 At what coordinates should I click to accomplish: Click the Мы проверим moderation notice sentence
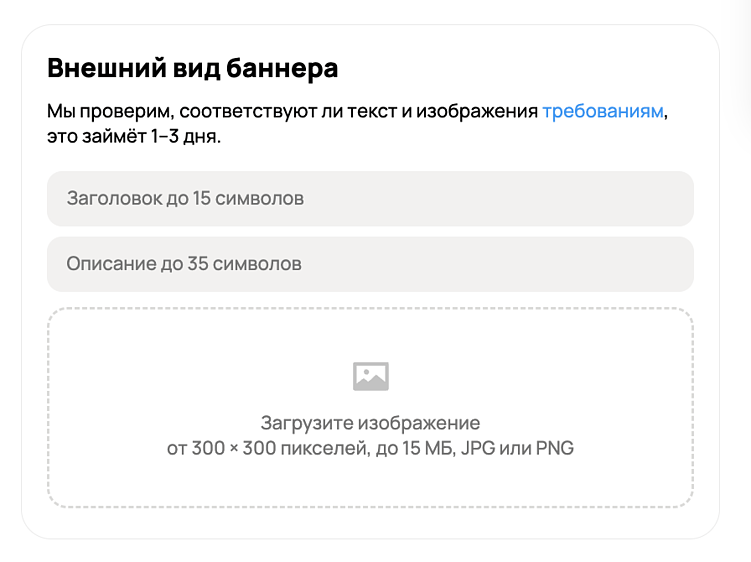[x=357, y=124]
